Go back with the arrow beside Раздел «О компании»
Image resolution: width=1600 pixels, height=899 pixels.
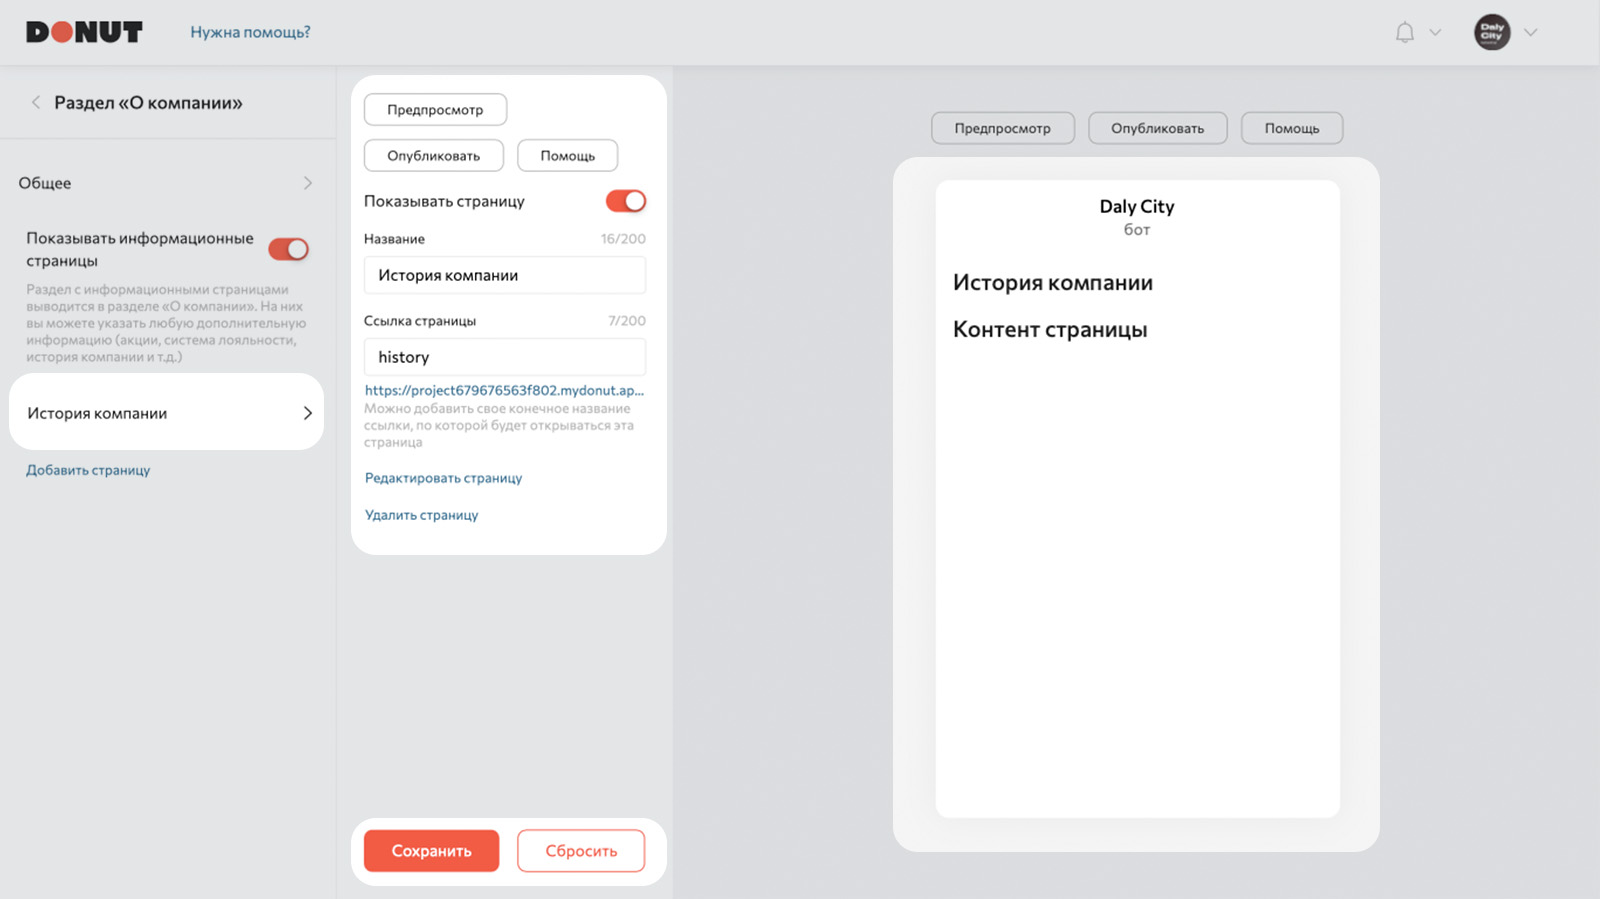36,102
